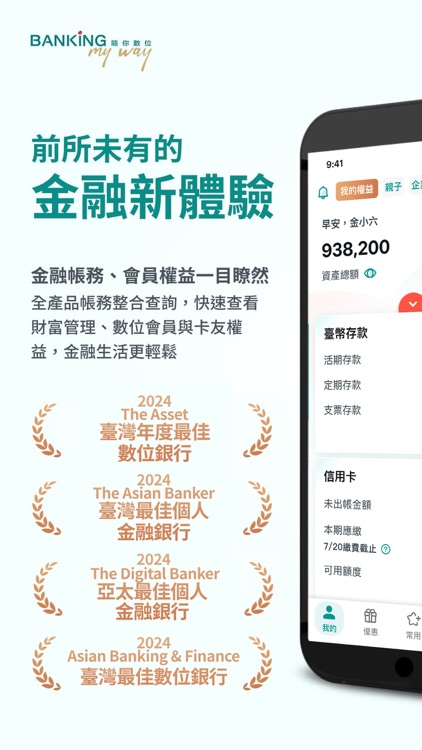Tap the 938,200 total asset amount
Viewport: 422px width, 750px height.
pos(355,249)
